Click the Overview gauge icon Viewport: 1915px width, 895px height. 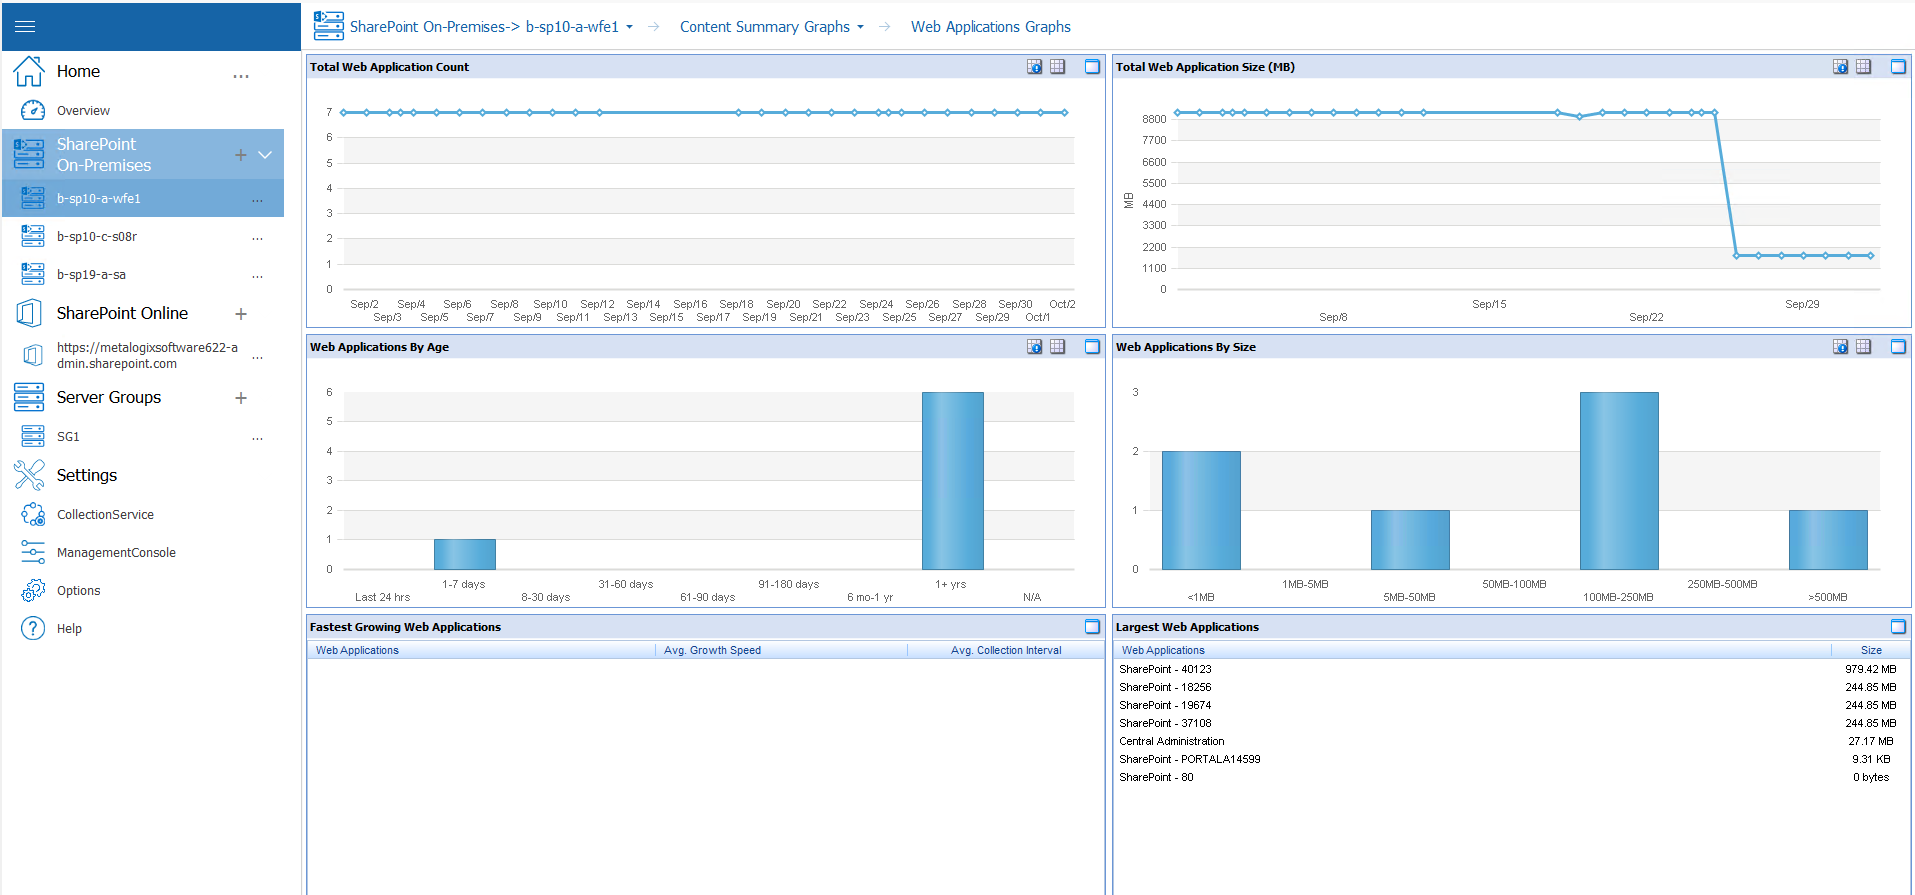tap(33, 110)
